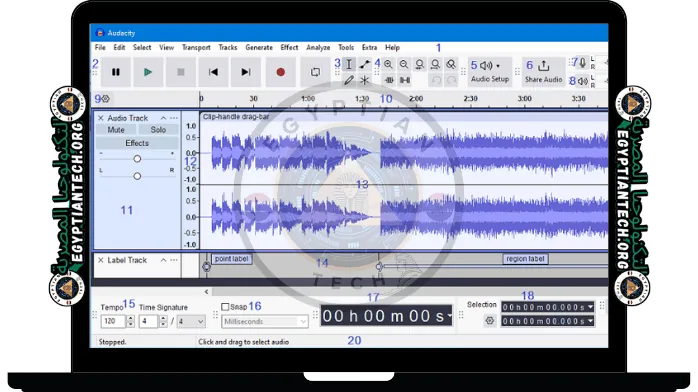Solo the Audio Track
The image size is (698, 392).
coord(158,130)
